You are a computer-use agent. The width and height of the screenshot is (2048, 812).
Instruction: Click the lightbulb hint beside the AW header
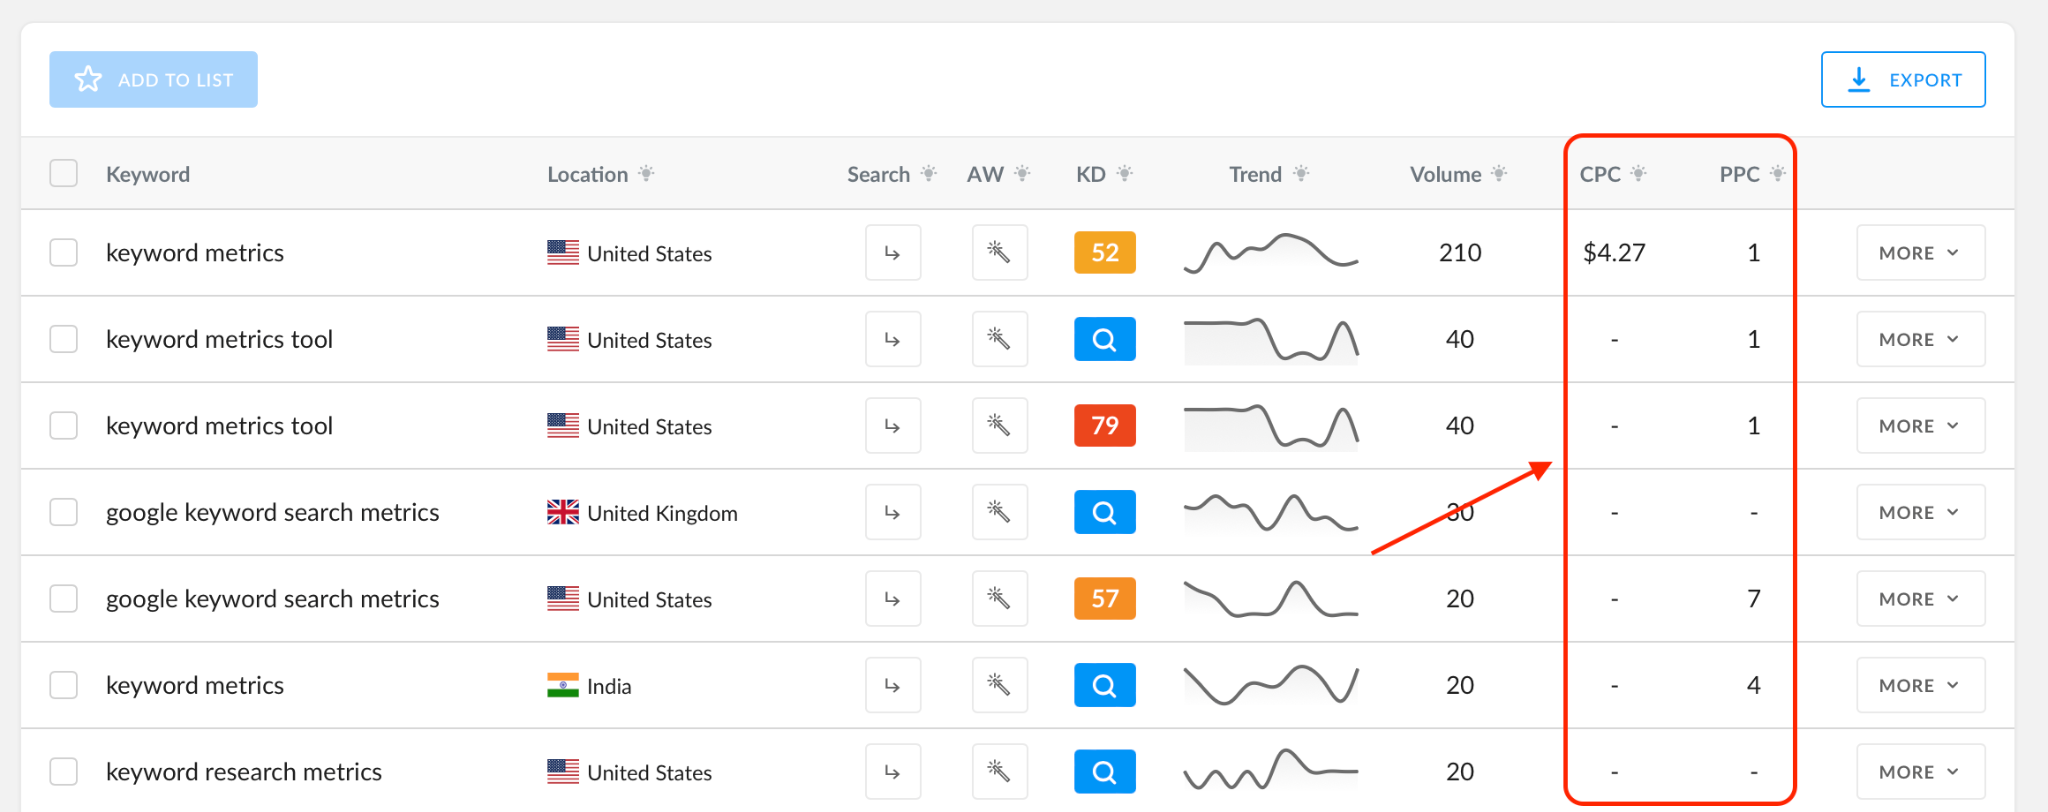tap(1022, 173)
